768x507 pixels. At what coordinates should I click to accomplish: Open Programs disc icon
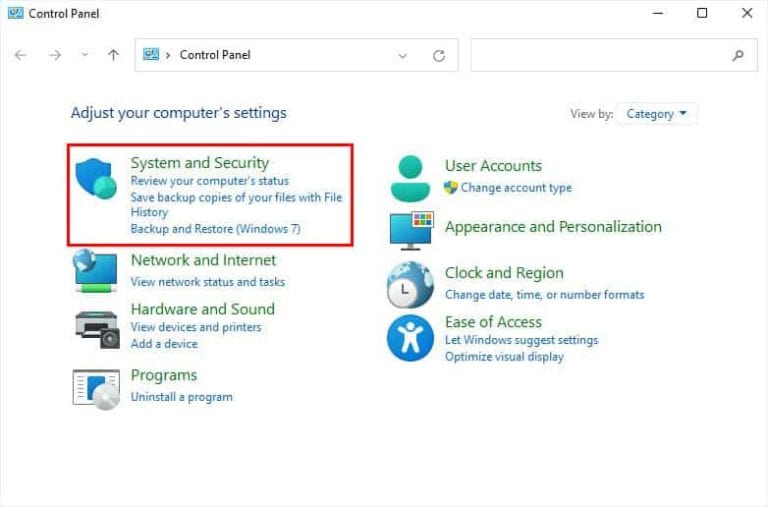tap(96, 389)
